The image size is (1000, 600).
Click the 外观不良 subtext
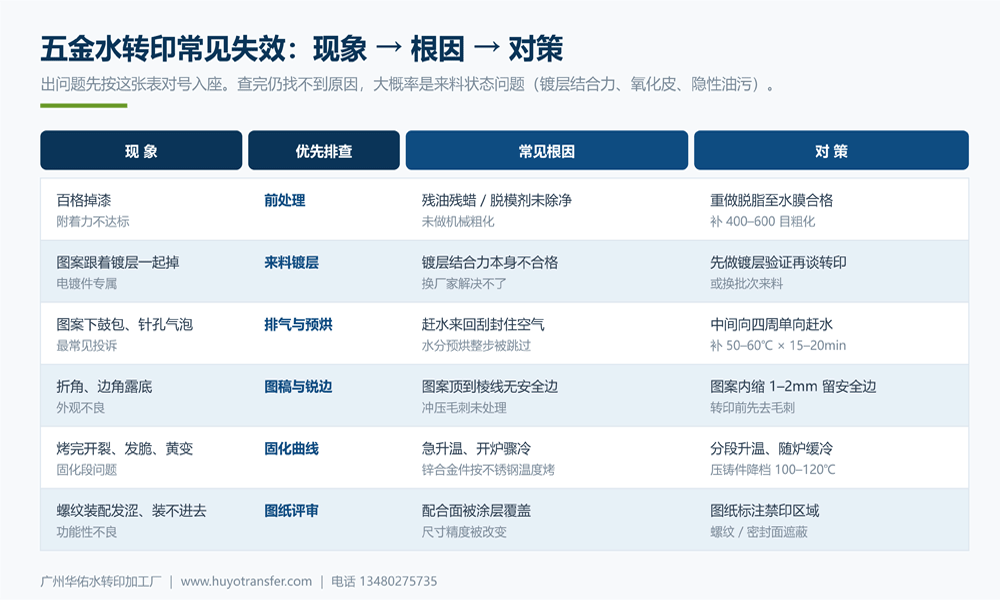click(x=80, y=407)
